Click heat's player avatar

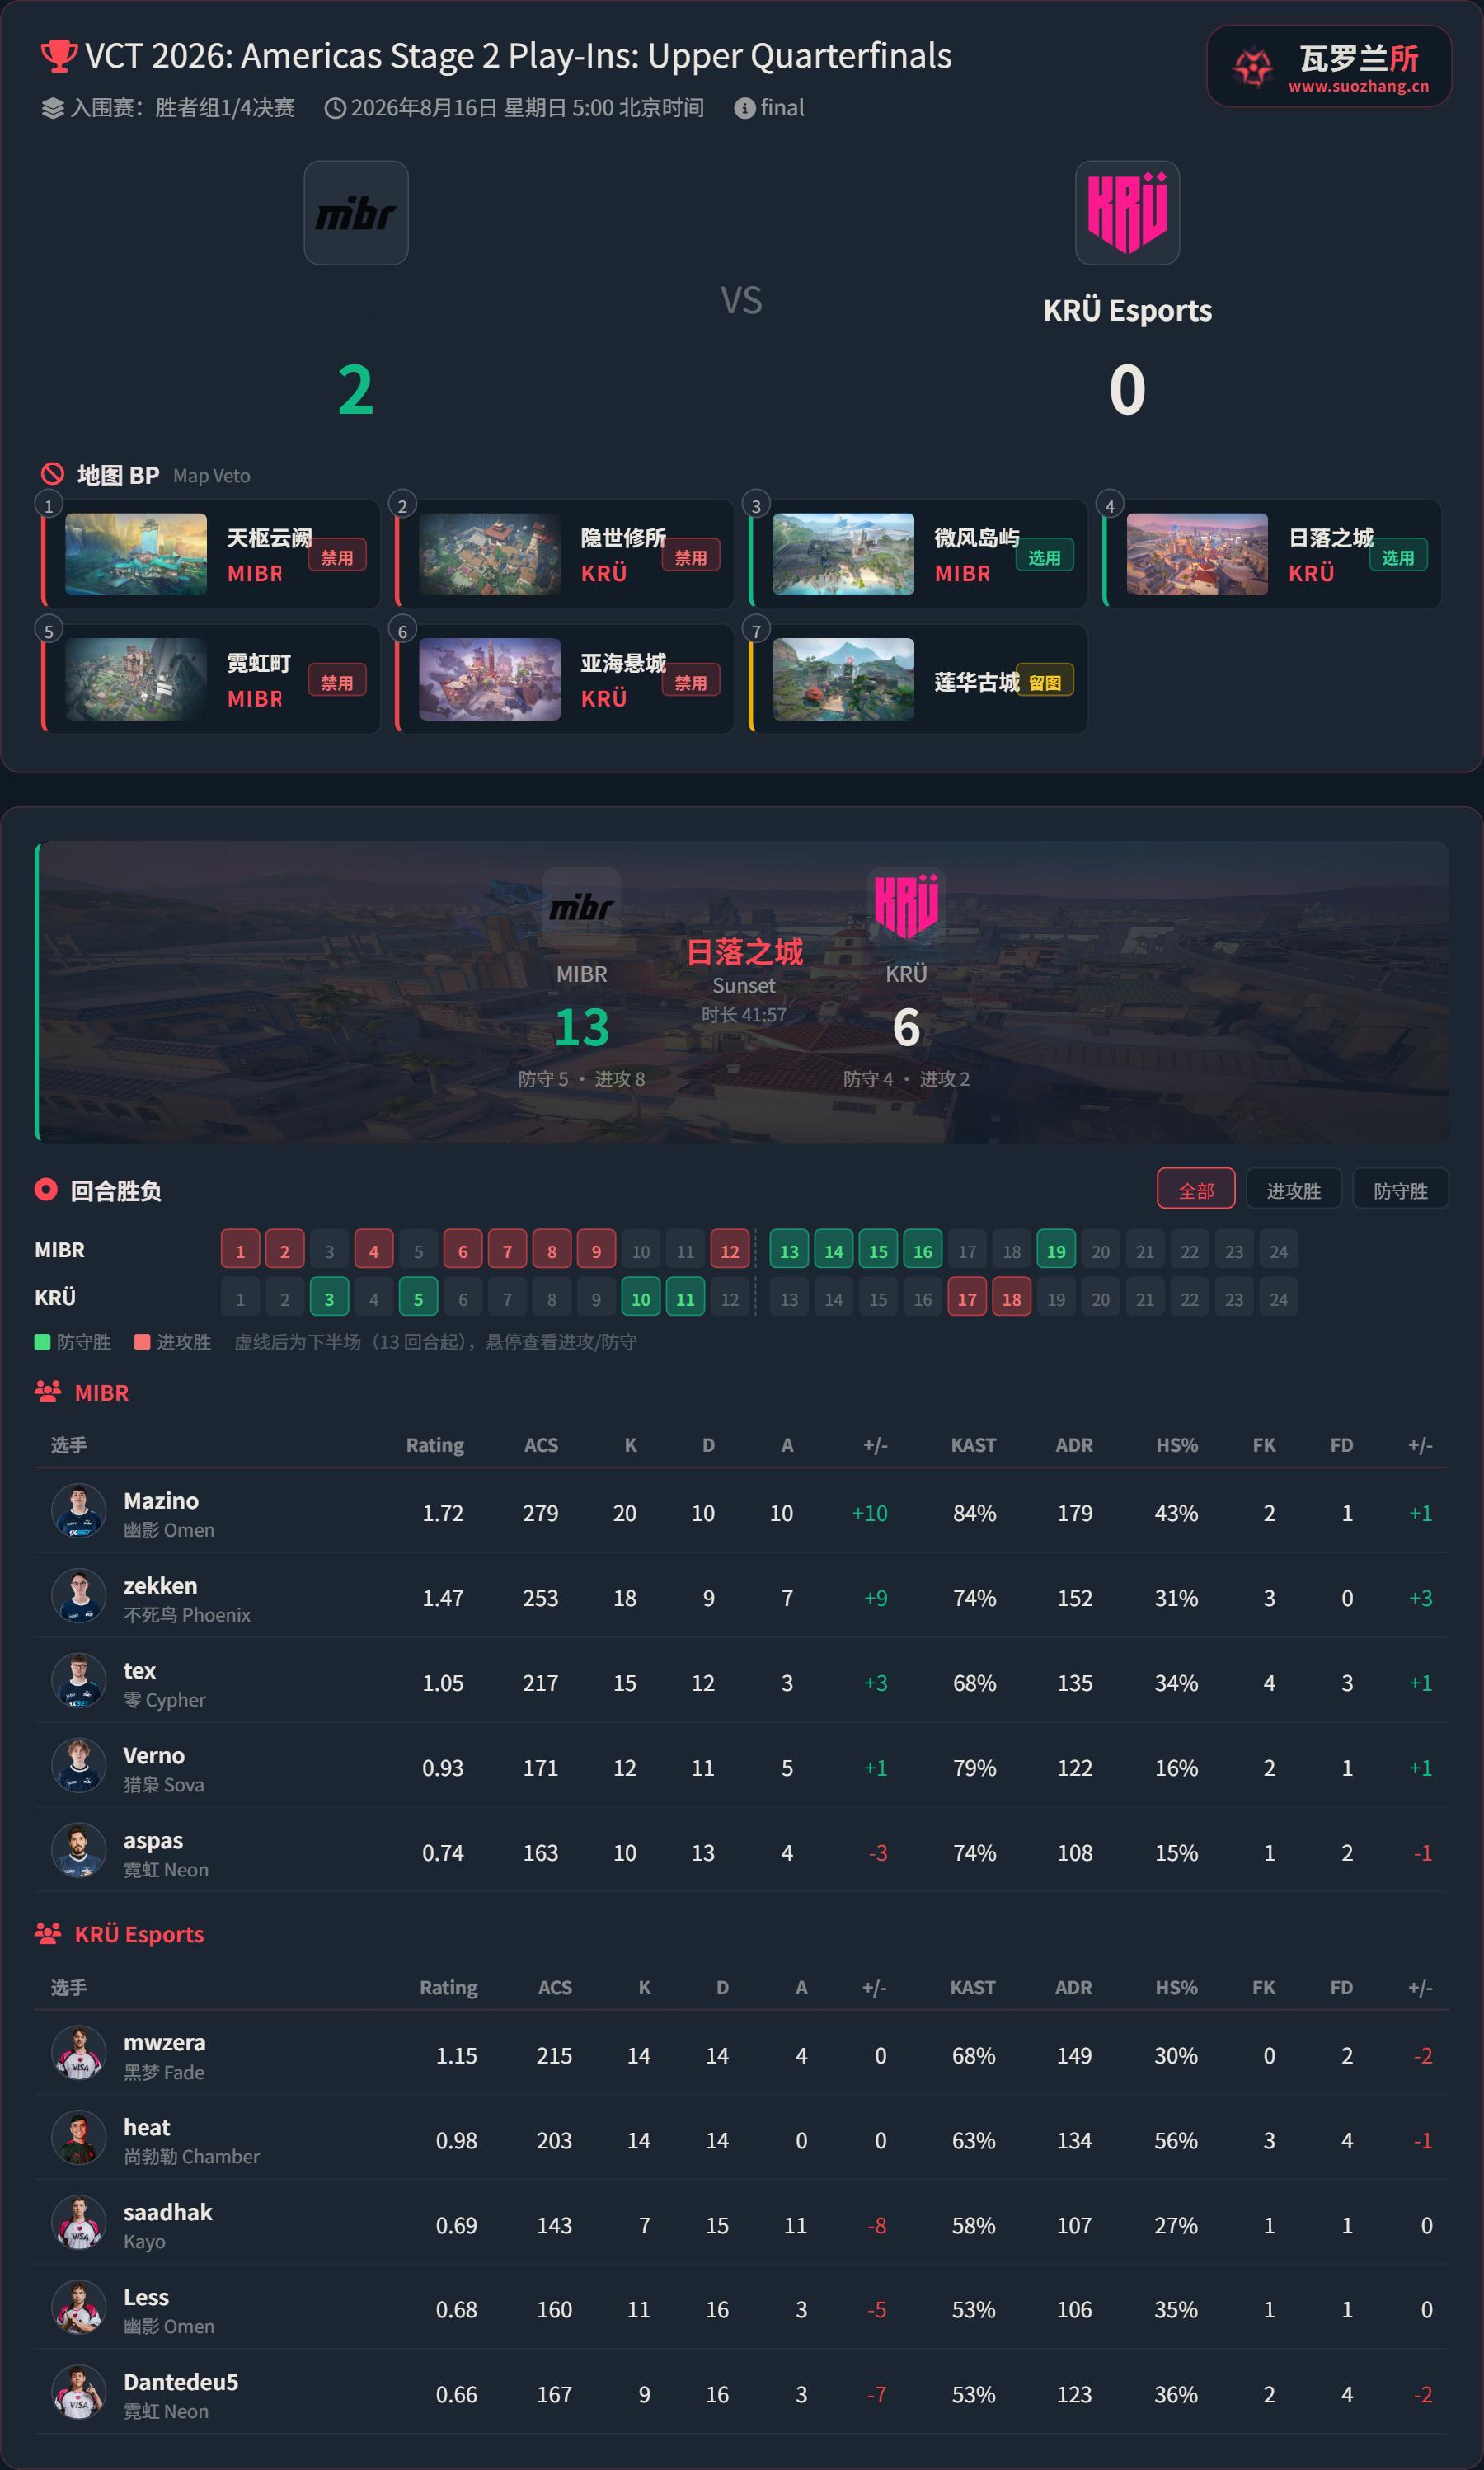click(x=79, y=2137)
